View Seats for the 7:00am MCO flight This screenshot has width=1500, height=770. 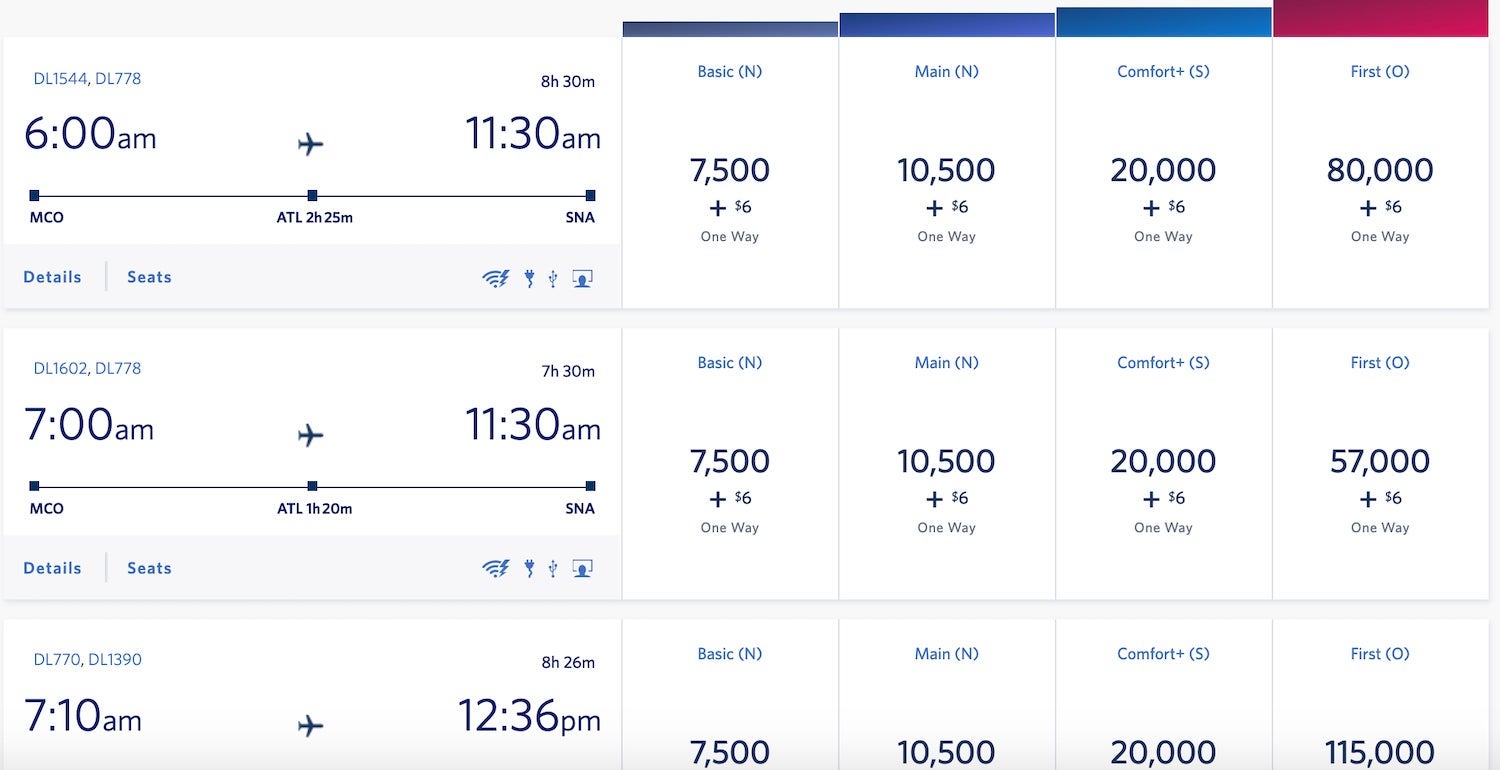coord(148,568)
